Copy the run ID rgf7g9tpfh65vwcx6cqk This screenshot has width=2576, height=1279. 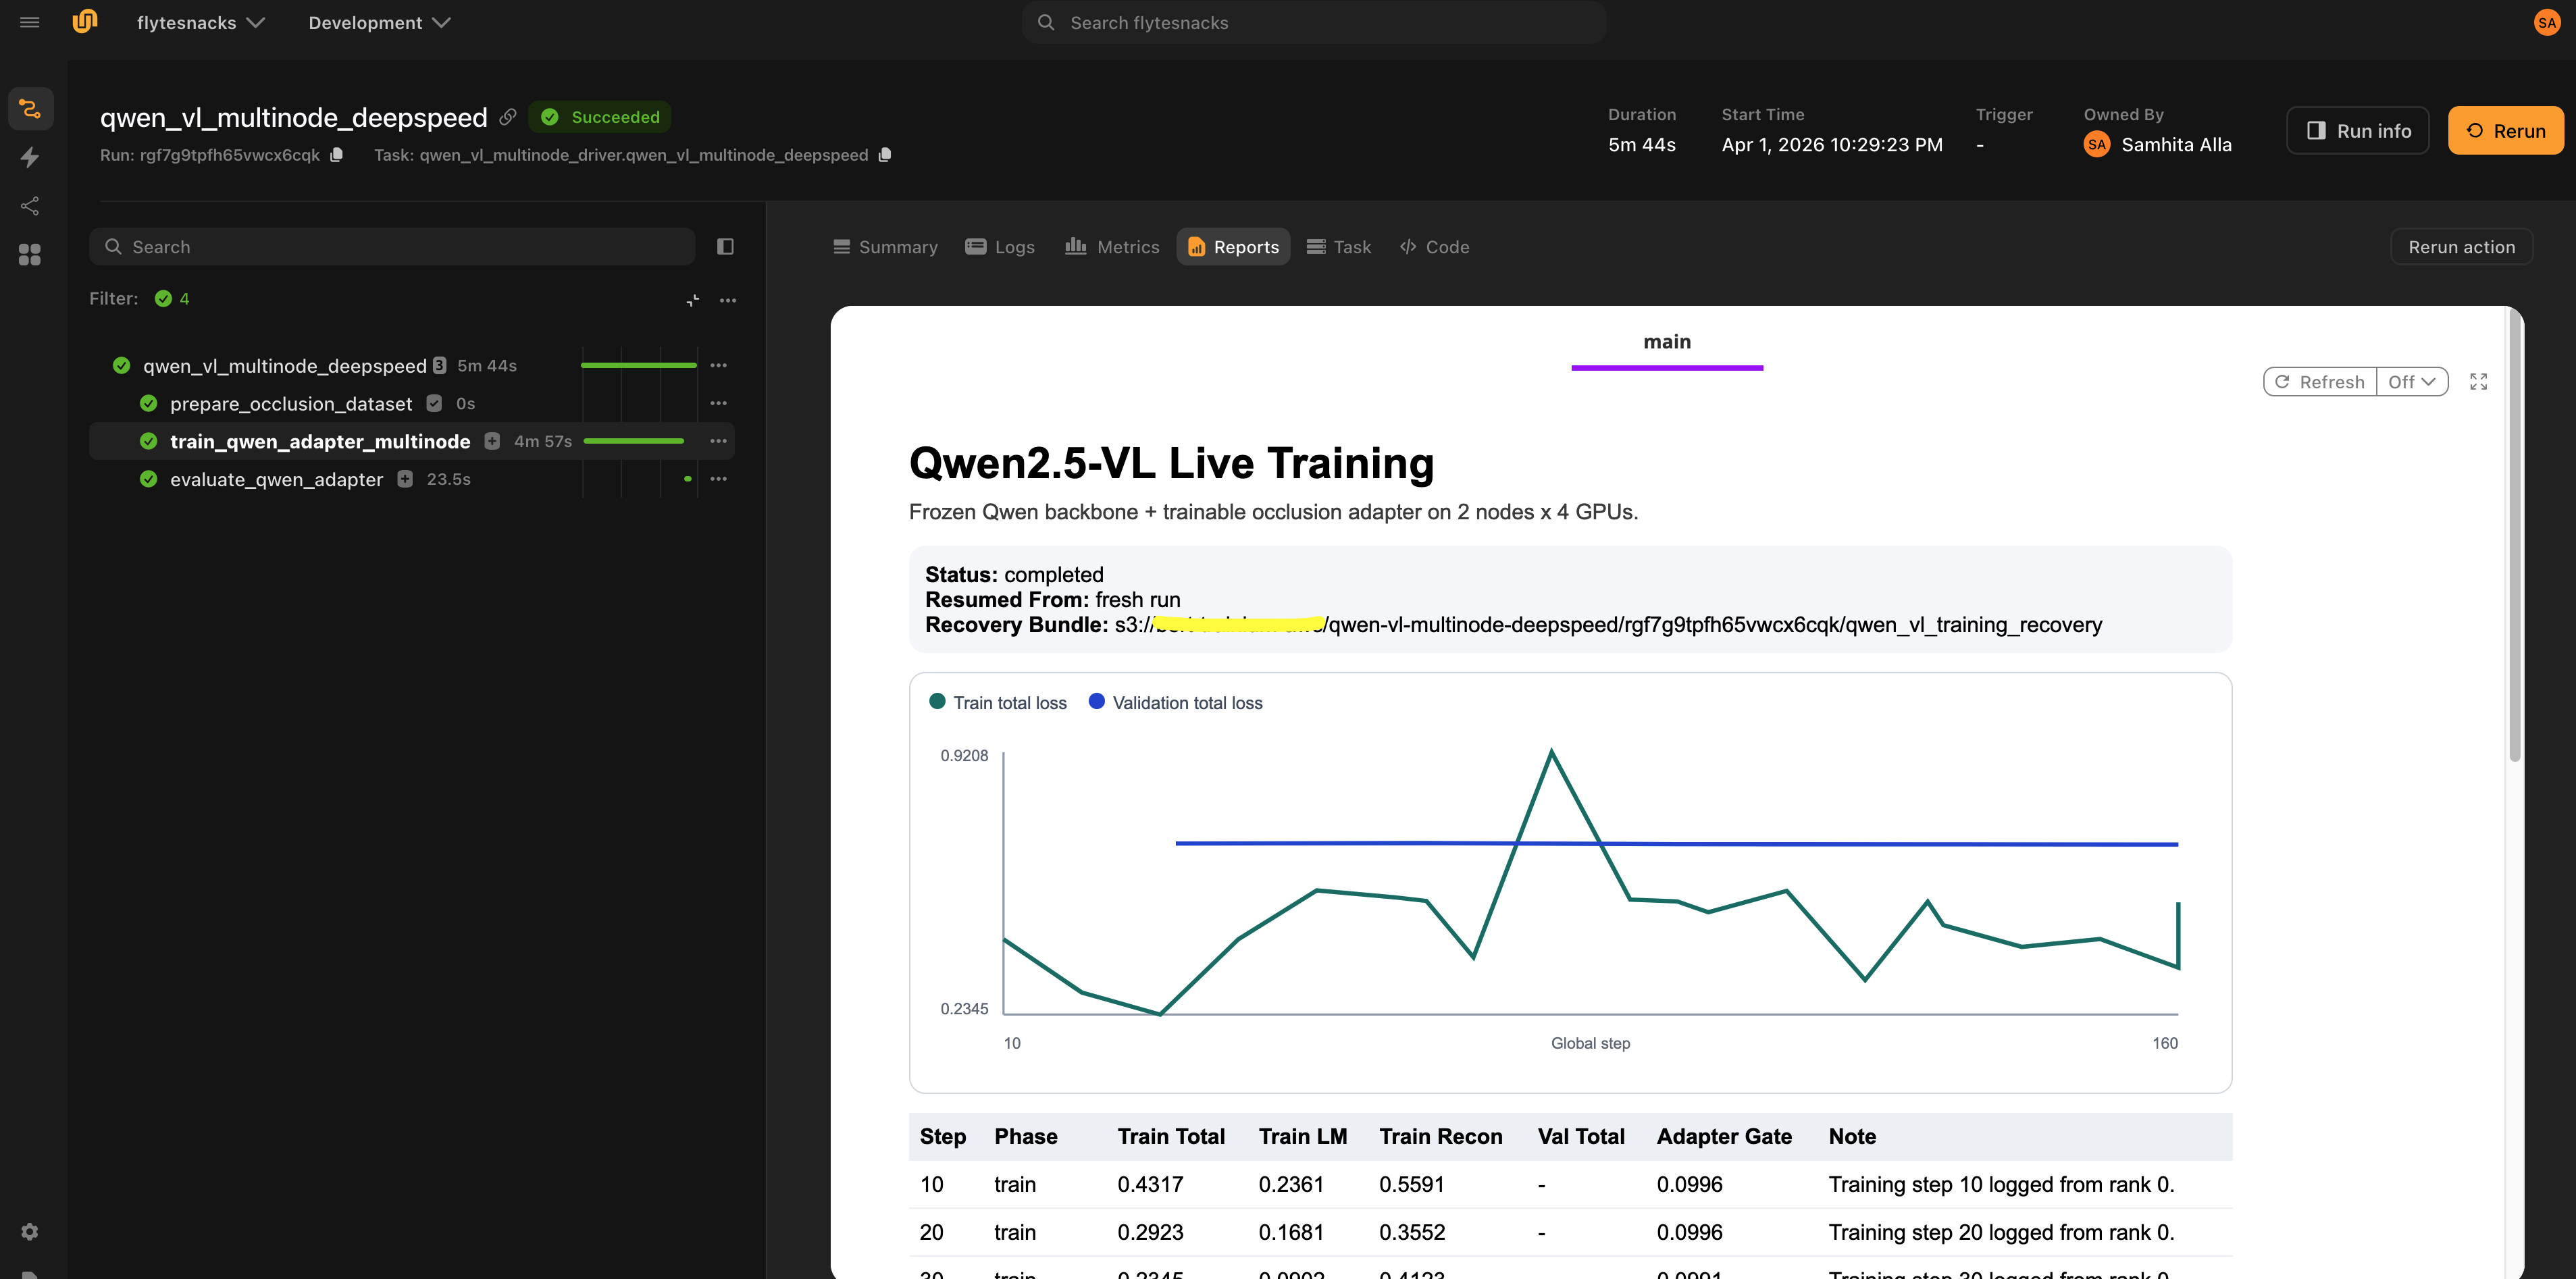pyautogui.click(x=336, y=155)
